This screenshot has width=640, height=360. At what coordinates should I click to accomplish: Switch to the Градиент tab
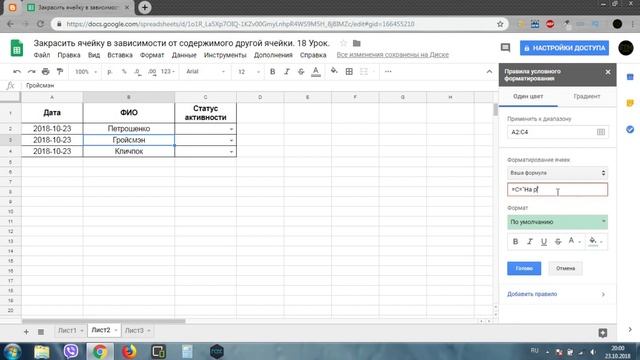click(x=587, y=97)
